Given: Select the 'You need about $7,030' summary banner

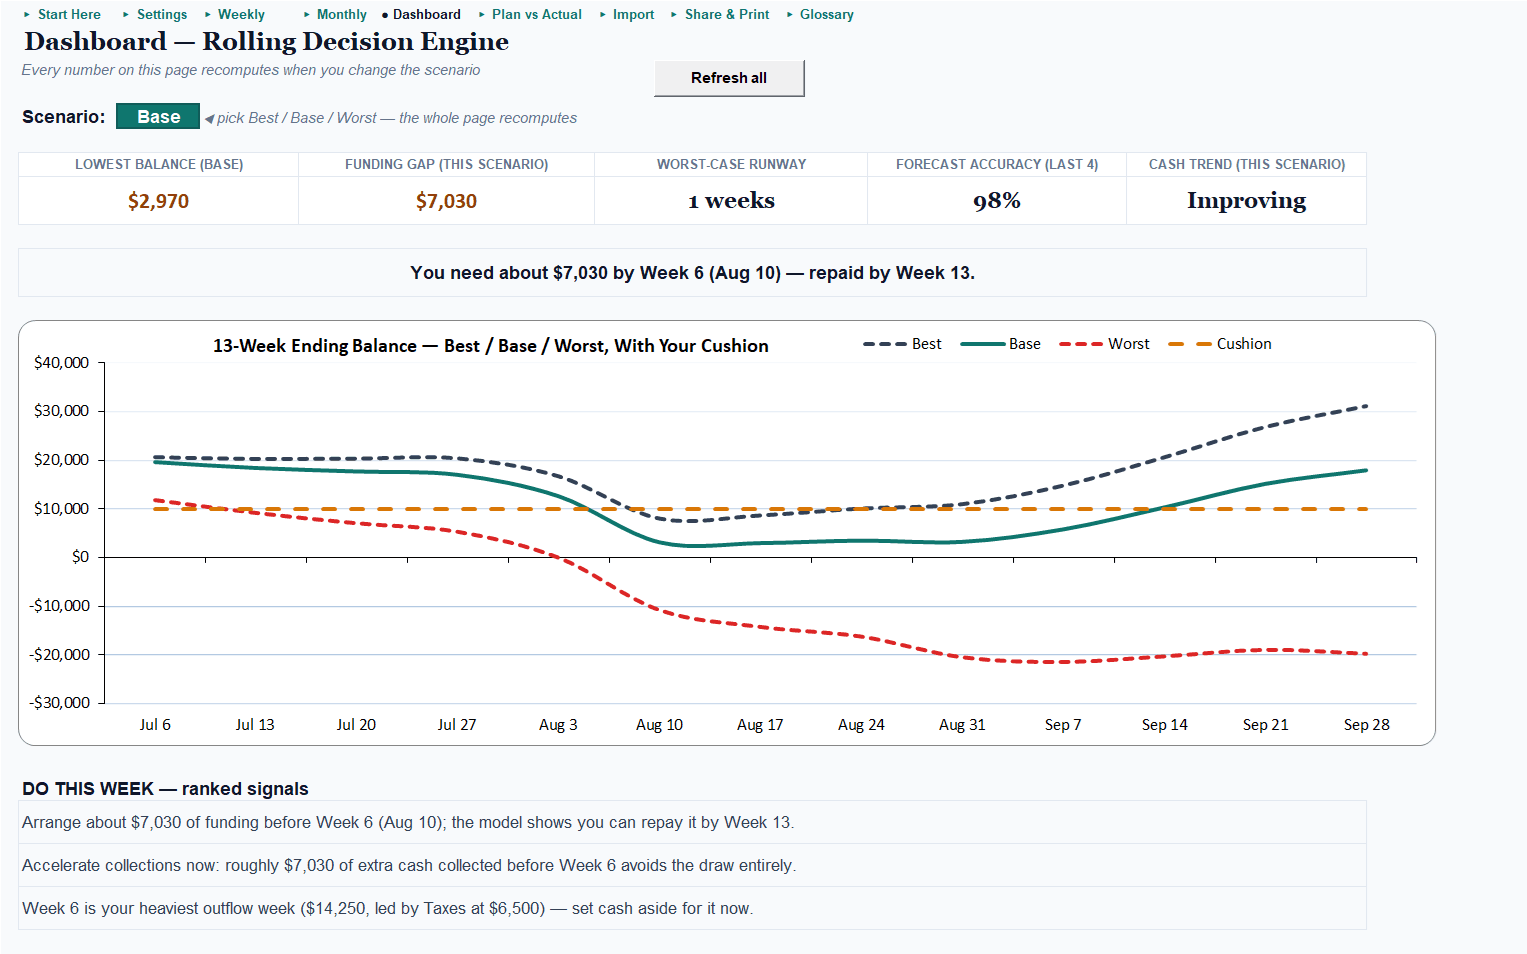Looking at the screenshot, I should click(x=692, y=273).
